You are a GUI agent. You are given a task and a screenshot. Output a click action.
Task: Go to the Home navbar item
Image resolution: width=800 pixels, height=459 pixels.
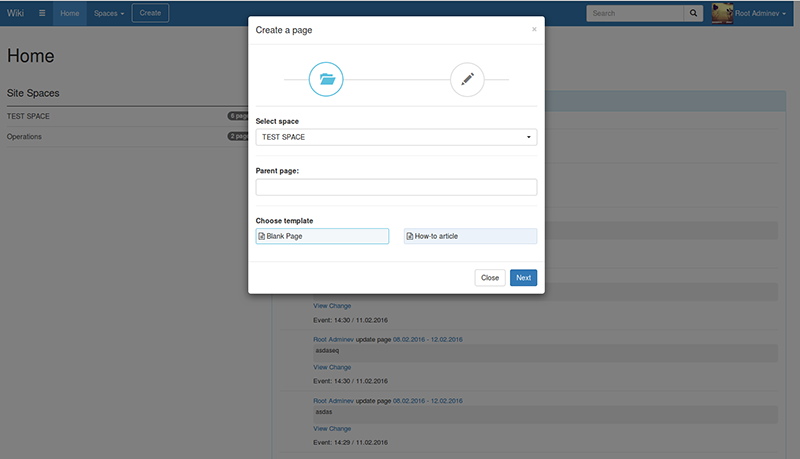click(x=69, y=13)
